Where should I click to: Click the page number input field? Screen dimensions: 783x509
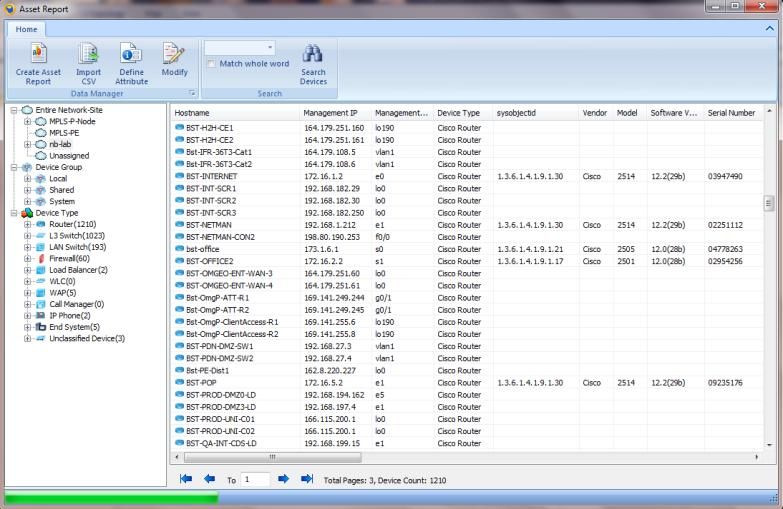coord(255,480)
